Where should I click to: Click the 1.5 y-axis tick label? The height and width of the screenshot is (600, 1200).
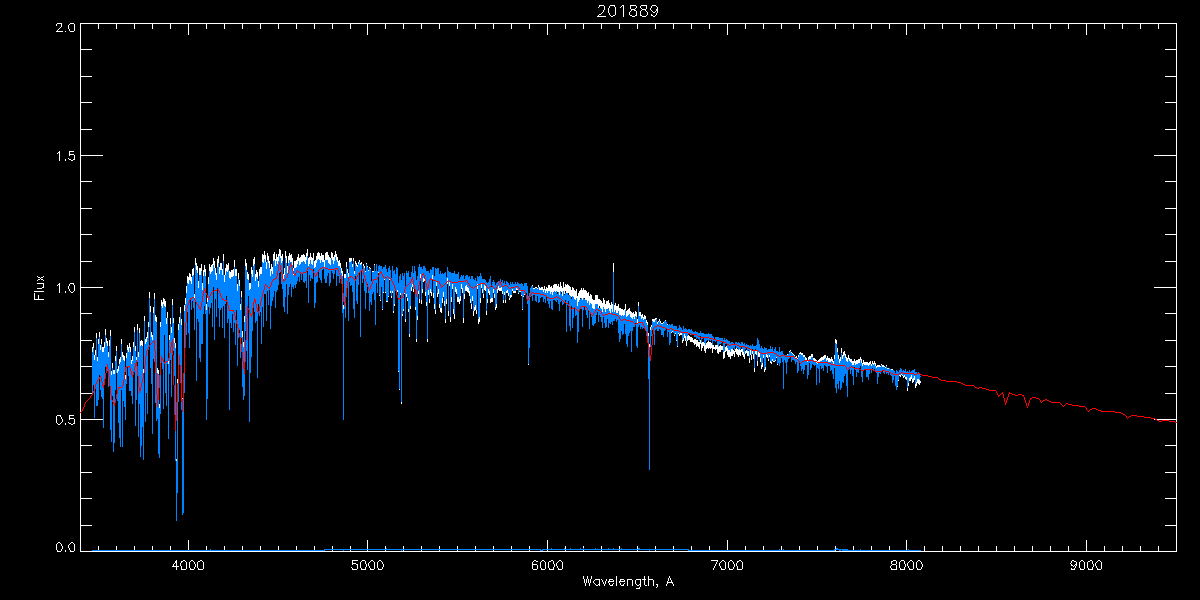[66, 157]
